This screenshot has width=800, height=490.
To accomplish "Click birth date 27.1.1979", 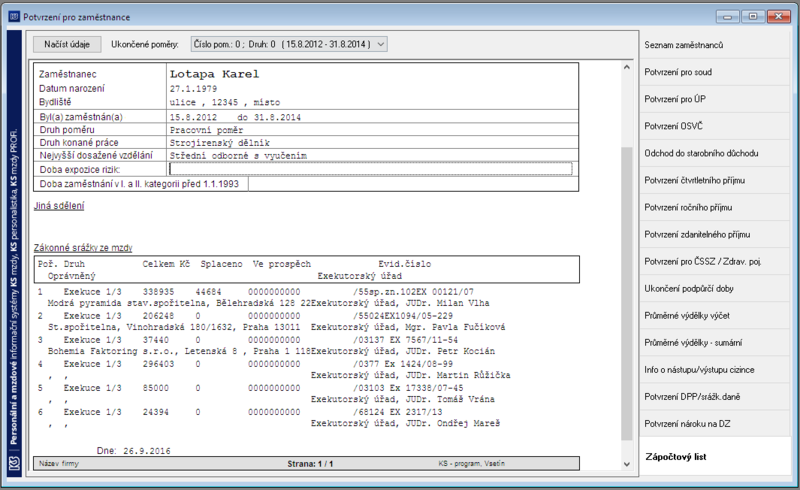I will point(193,88).
